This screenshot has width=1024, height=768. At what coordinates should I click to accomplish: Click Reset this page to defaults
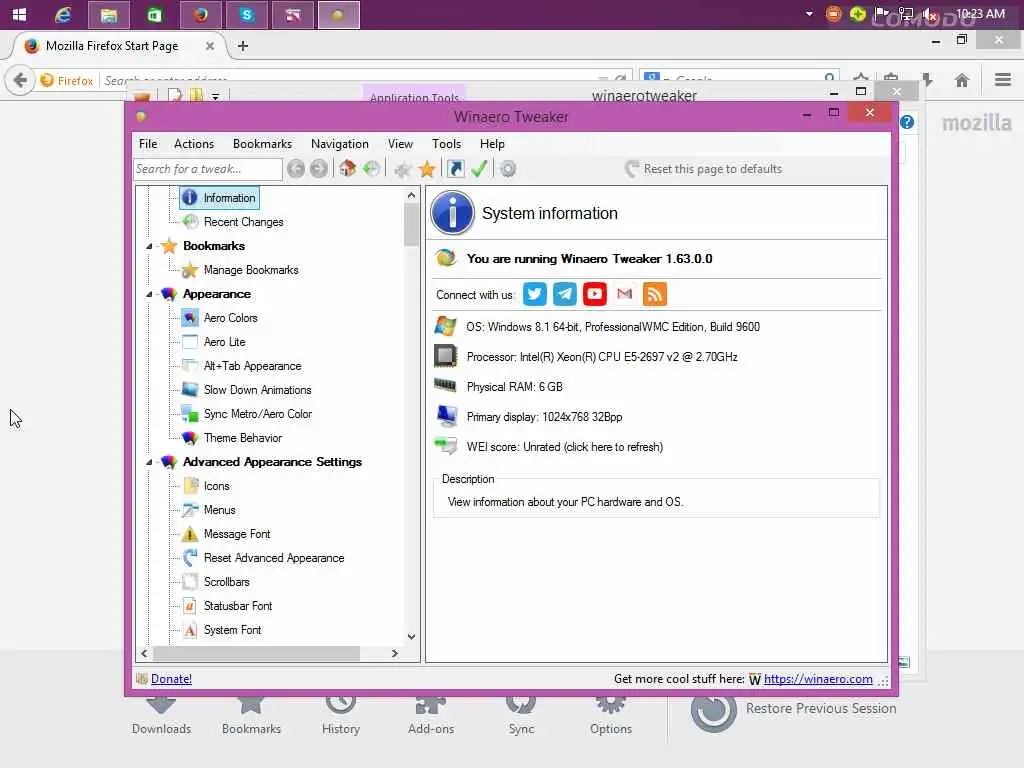click(703, 169)
